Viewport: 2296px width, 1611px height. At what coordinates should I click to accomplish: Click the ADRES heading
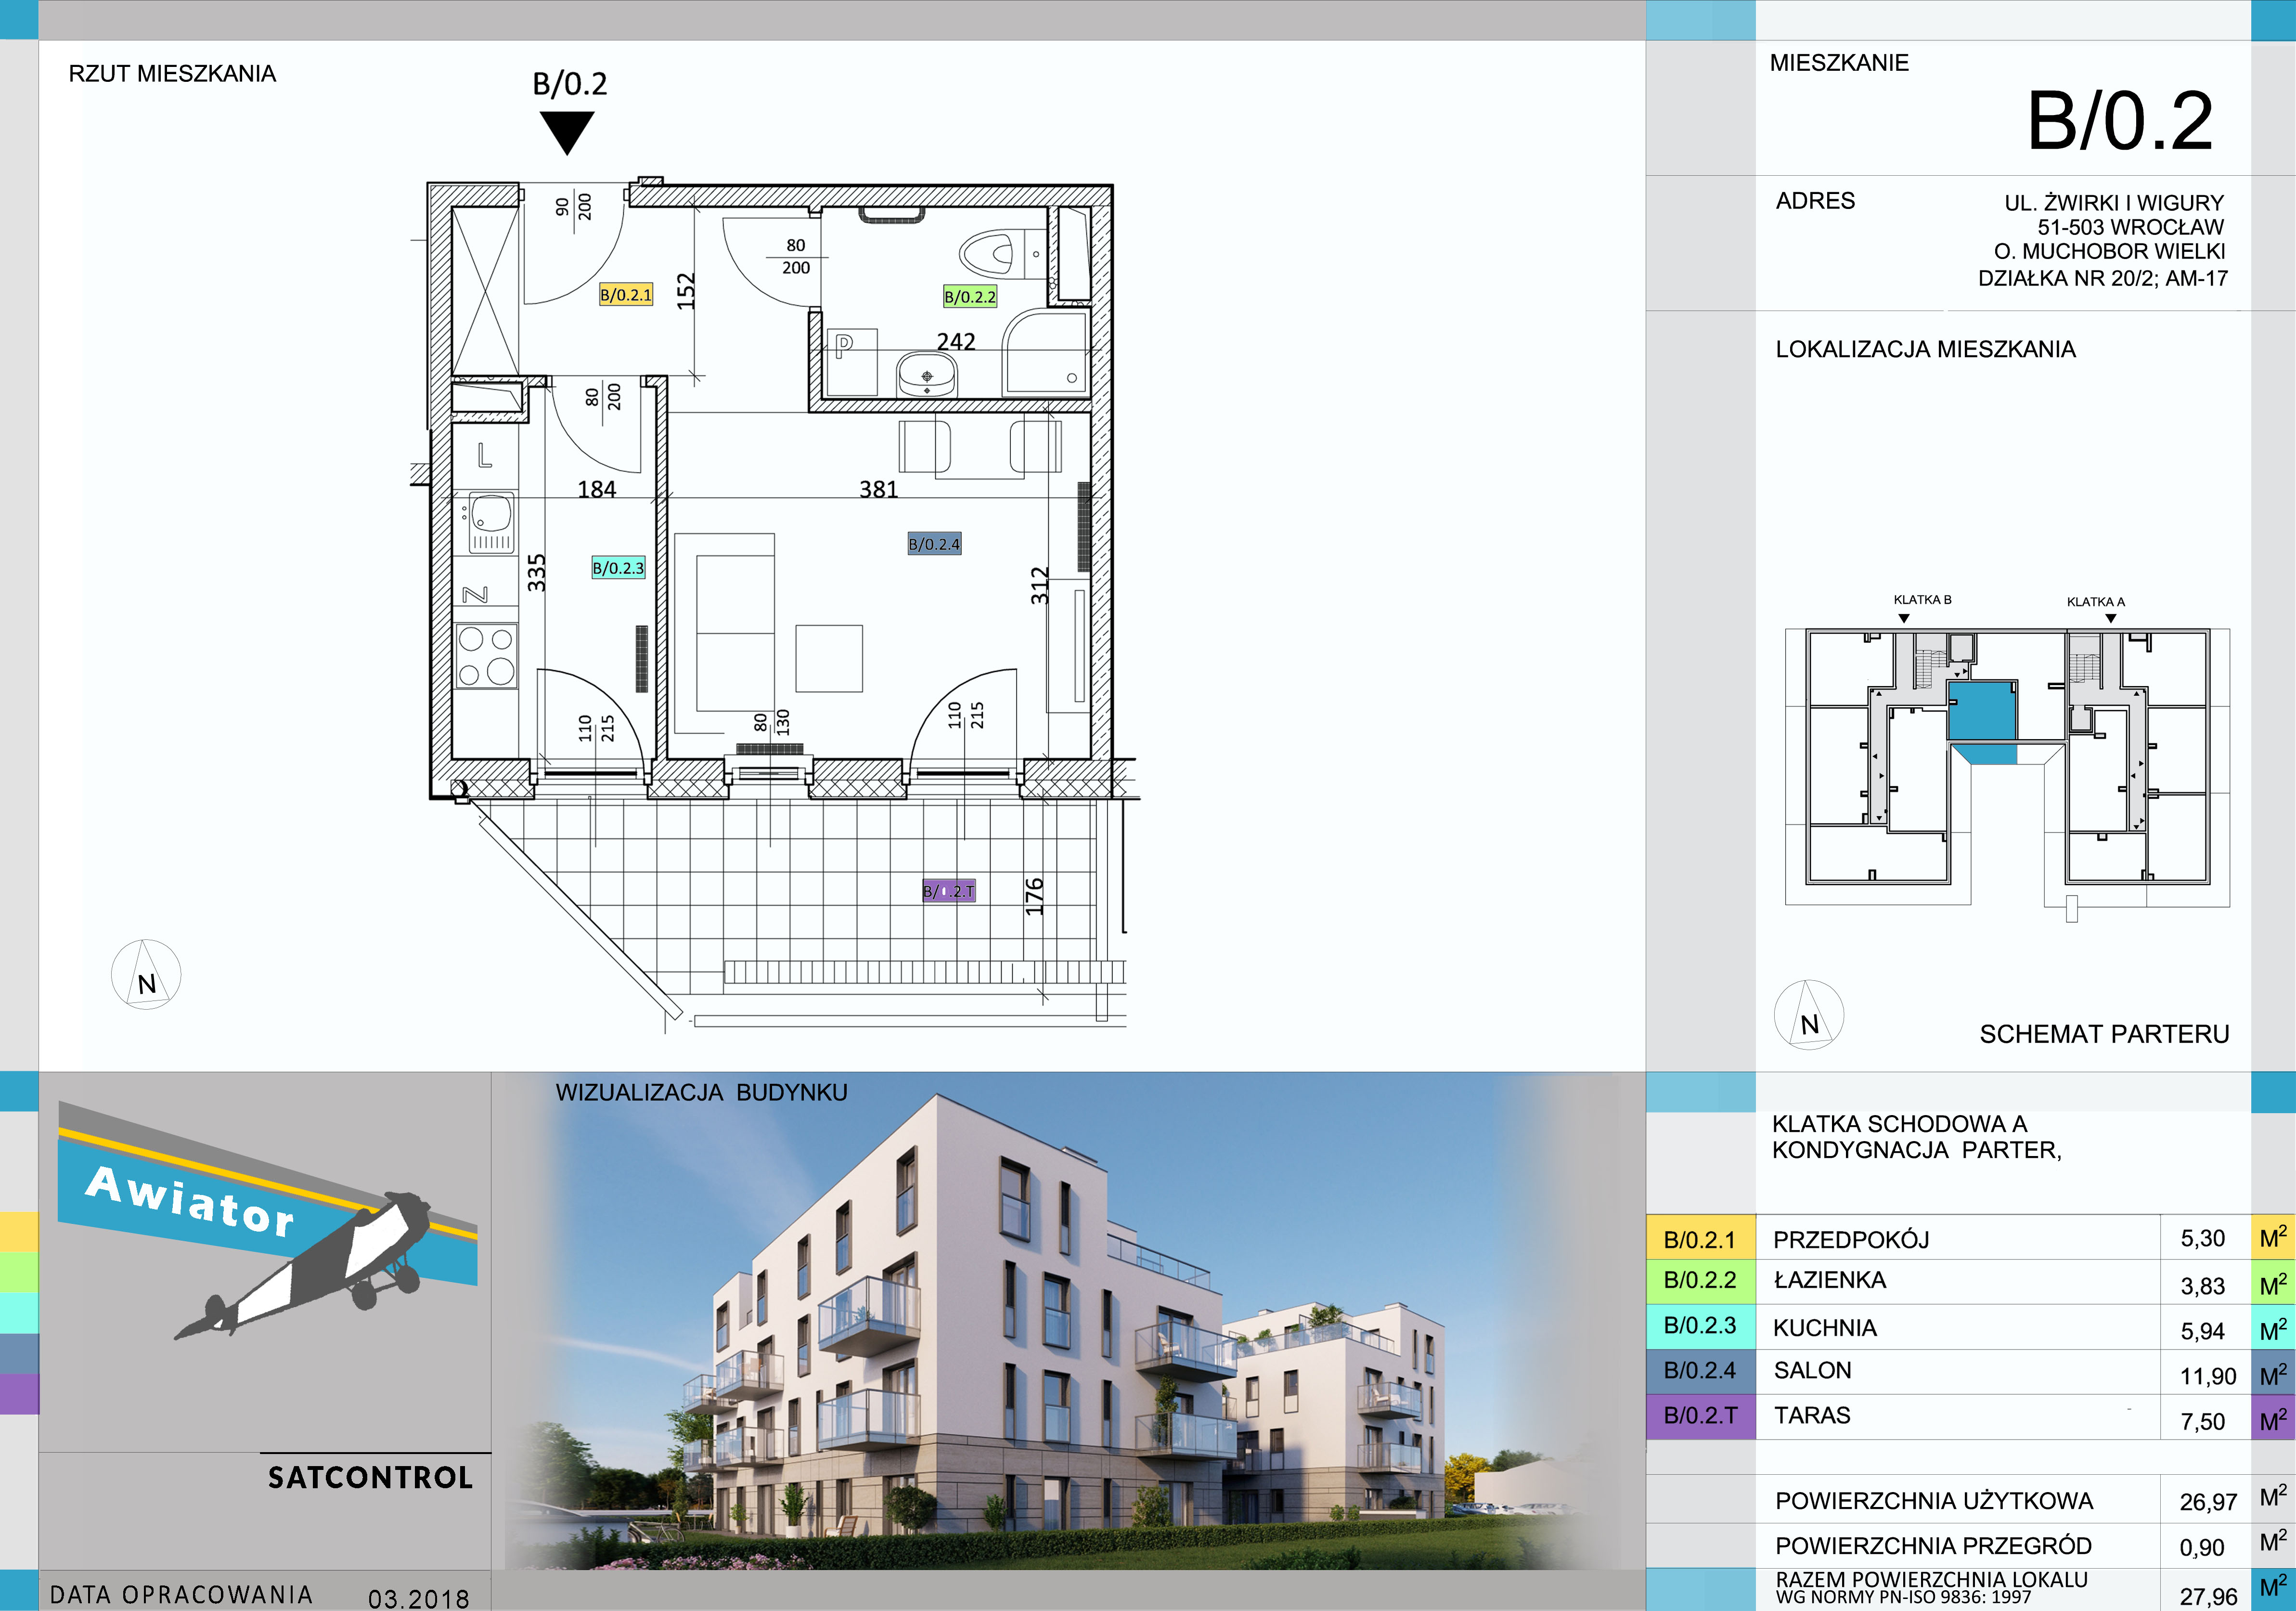pos(1815,201)
